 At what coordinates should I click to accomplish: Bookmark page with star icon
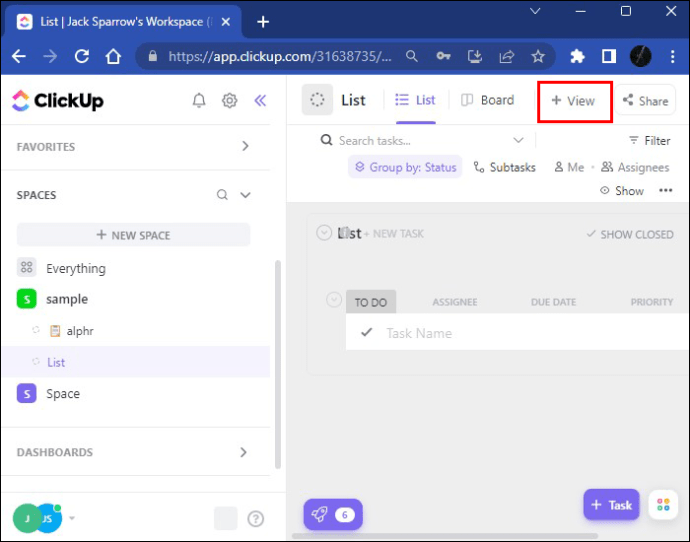point(538,56)
